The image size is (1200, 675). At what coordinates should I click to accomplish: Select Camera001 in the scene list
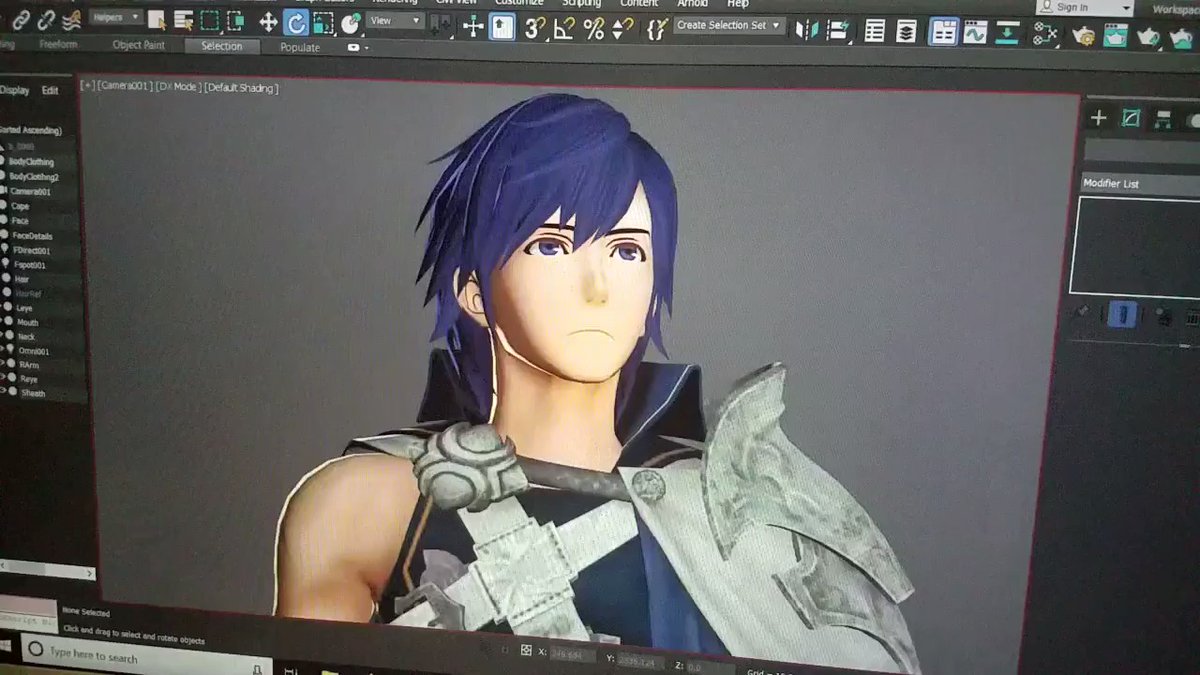coord(30,191)
